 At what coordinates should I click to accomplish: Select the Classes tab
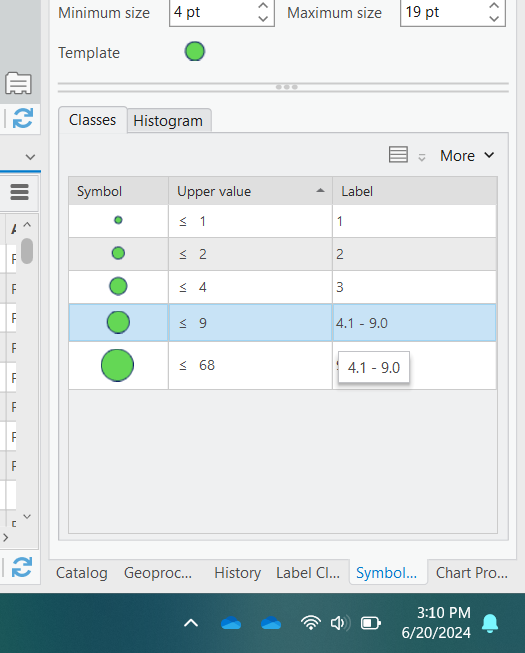(92, 120)
